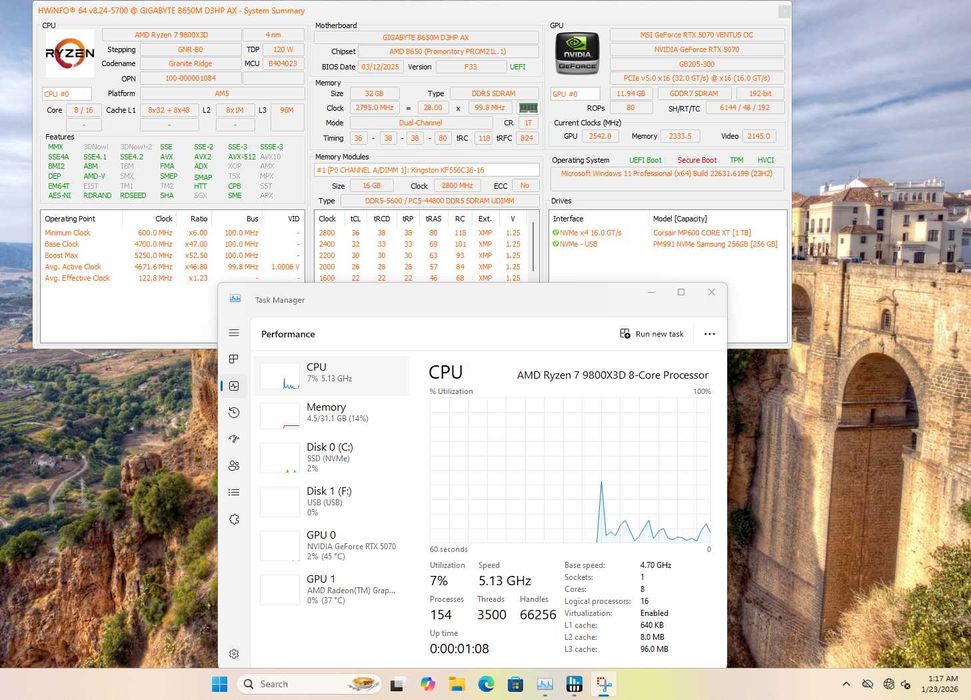Select the Memory performance item
The image size is (971, 700).
pyautogui.click(x=331, y=415)
